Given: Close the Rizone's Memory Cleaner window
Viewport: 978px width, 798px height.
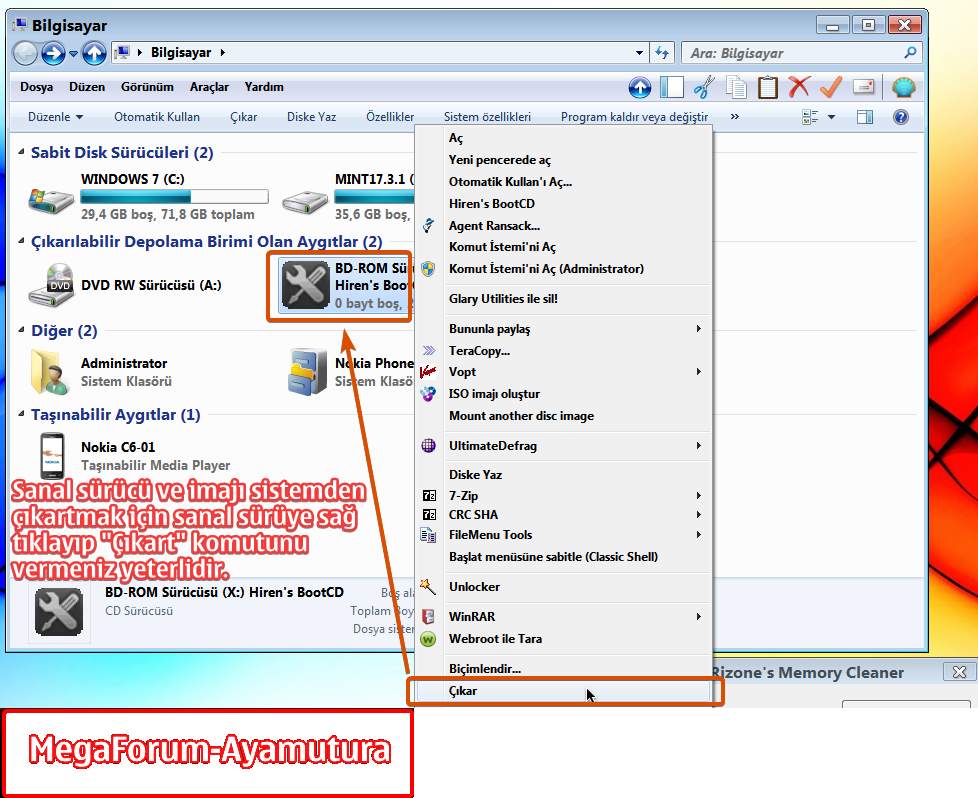Looking at the screenshot, I should [x=959, y=672].
